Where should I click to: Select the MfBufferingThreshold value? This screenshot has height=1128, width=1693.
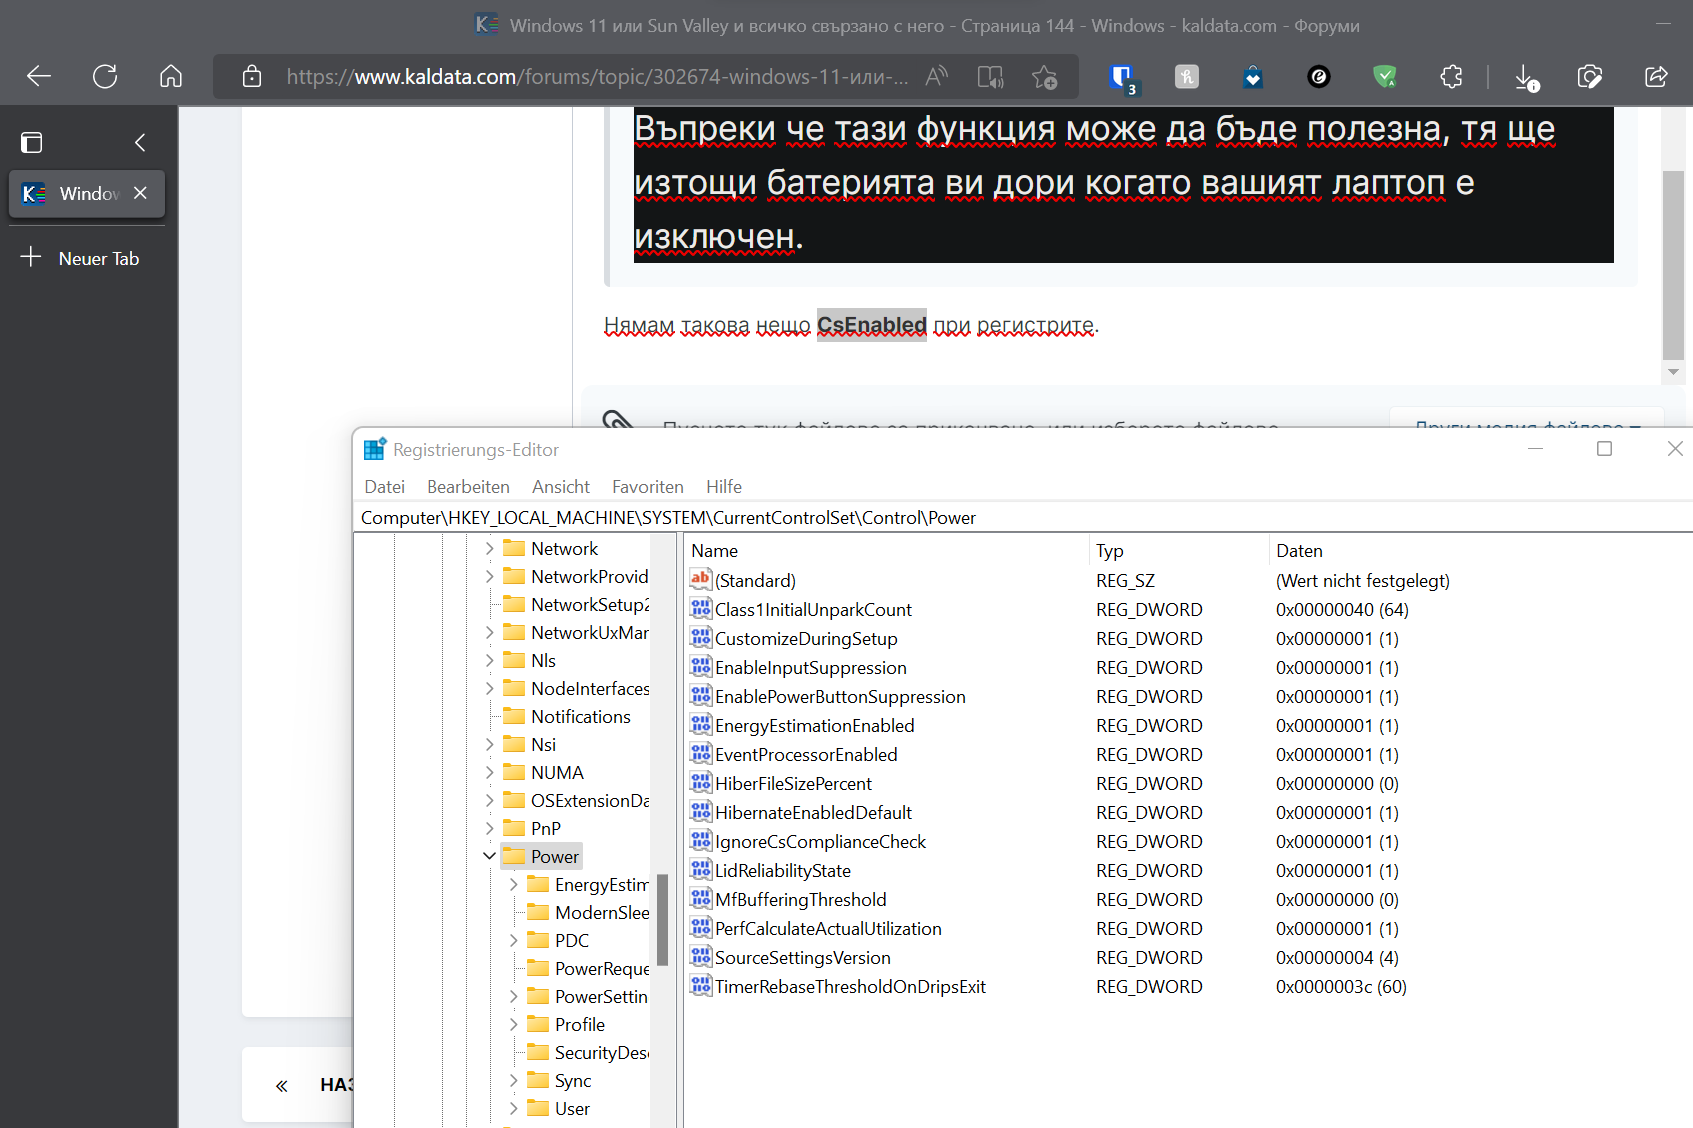[801, 900]
